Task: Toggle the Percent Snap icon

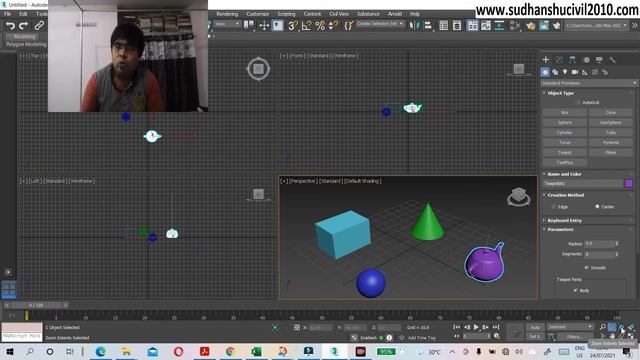Action: [320, 26]
